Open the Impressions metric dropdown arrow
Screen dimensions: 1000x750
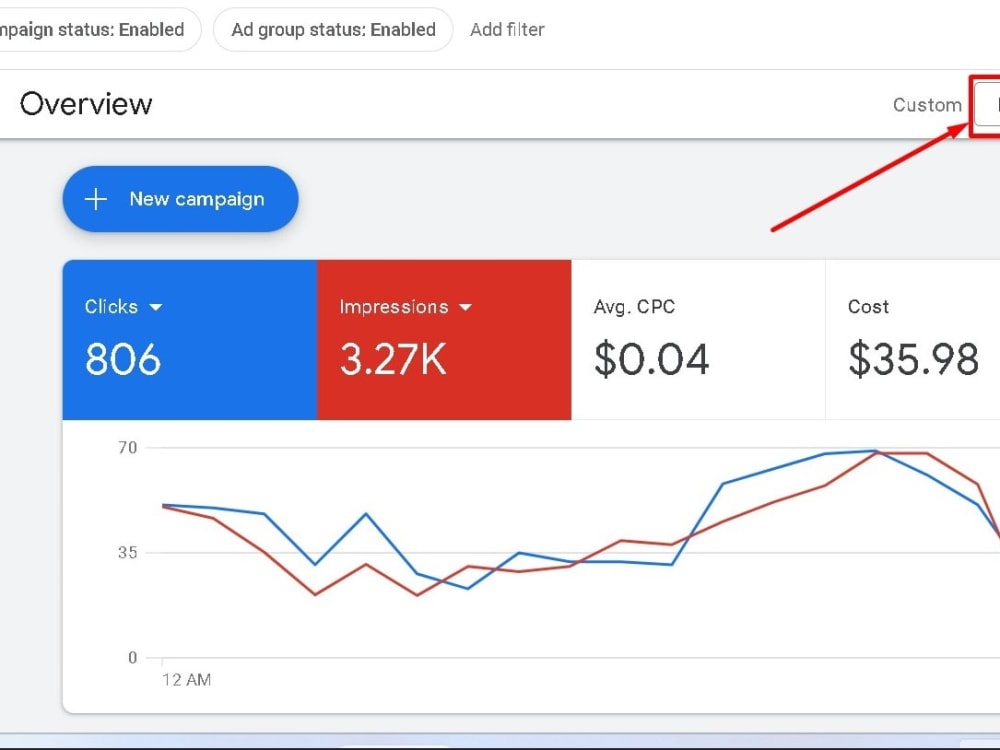point(466,307)
